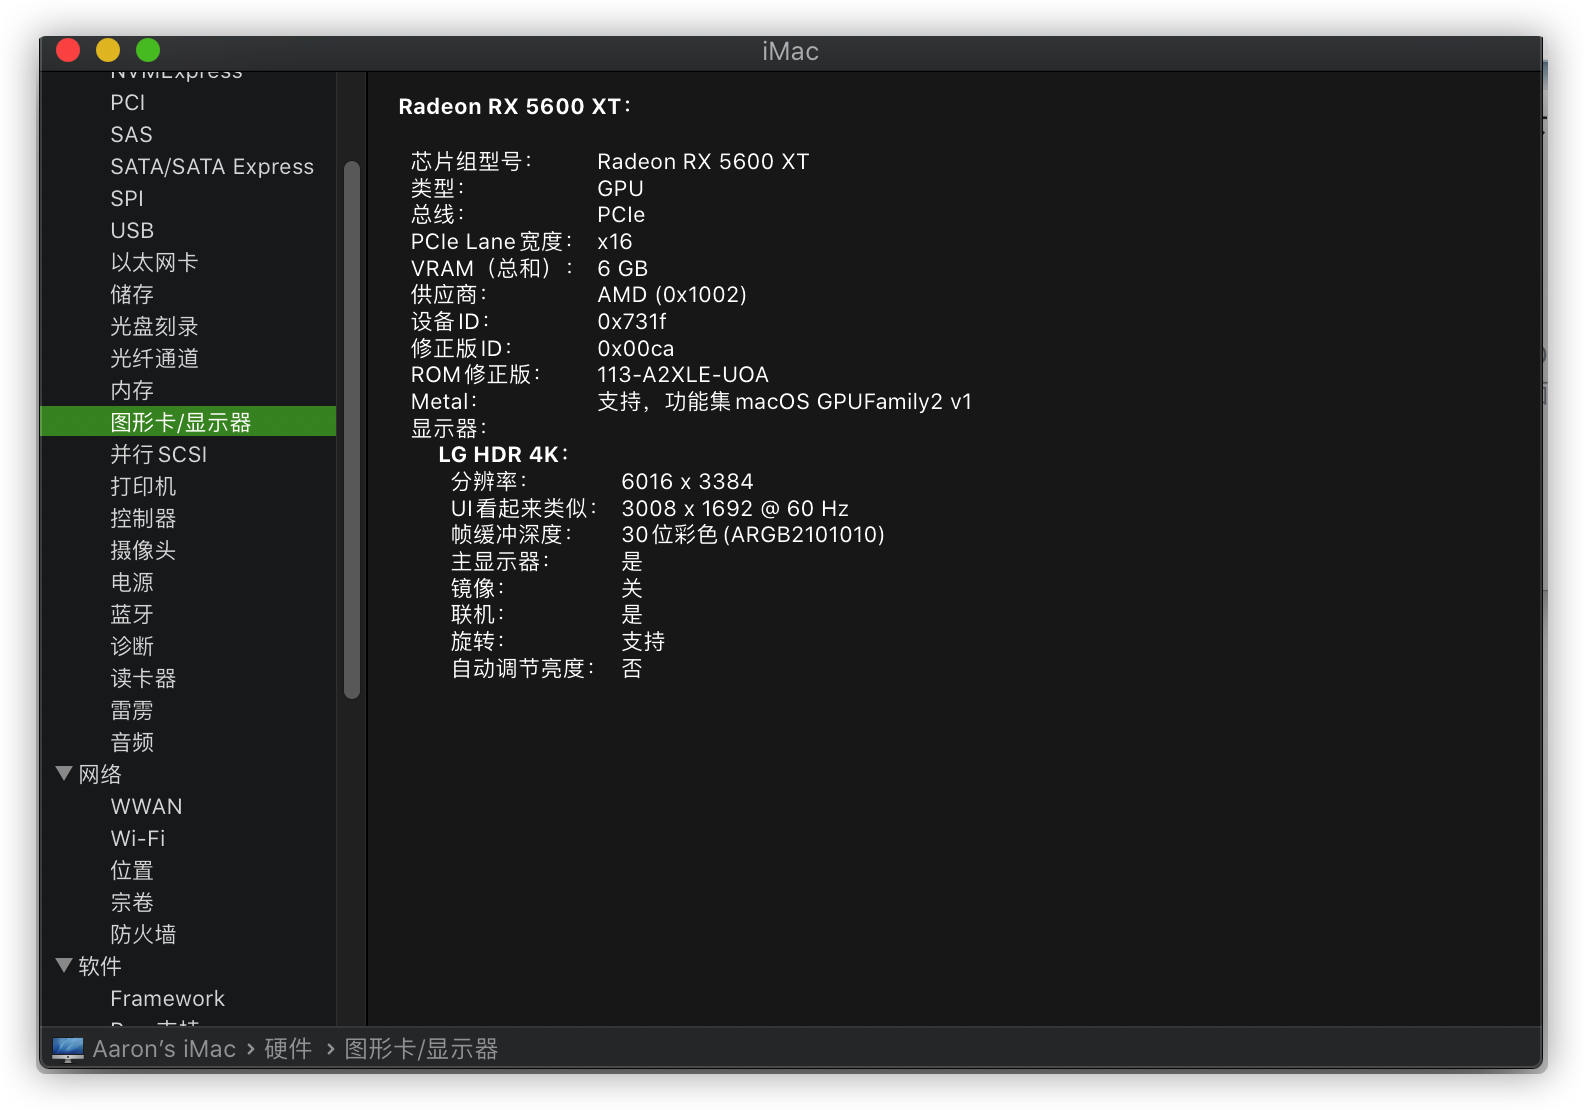Click the green zoom window button
The image size is (1584, 1110).
[x=148, y=50]
